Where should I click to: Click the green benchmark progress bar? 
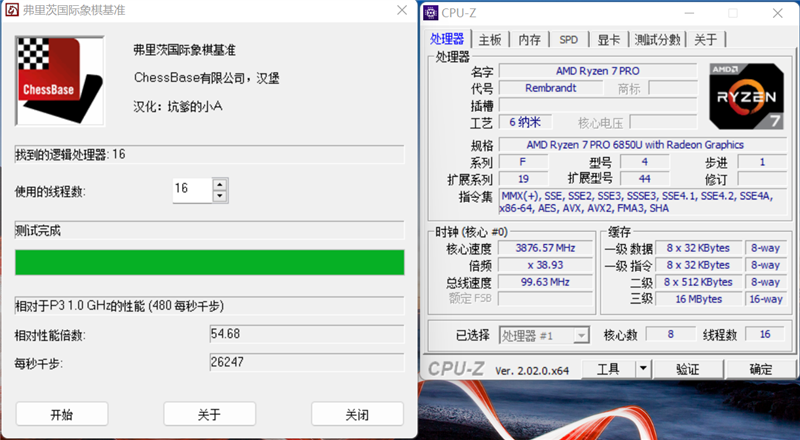pyautogui.click(x=210, y=262)
